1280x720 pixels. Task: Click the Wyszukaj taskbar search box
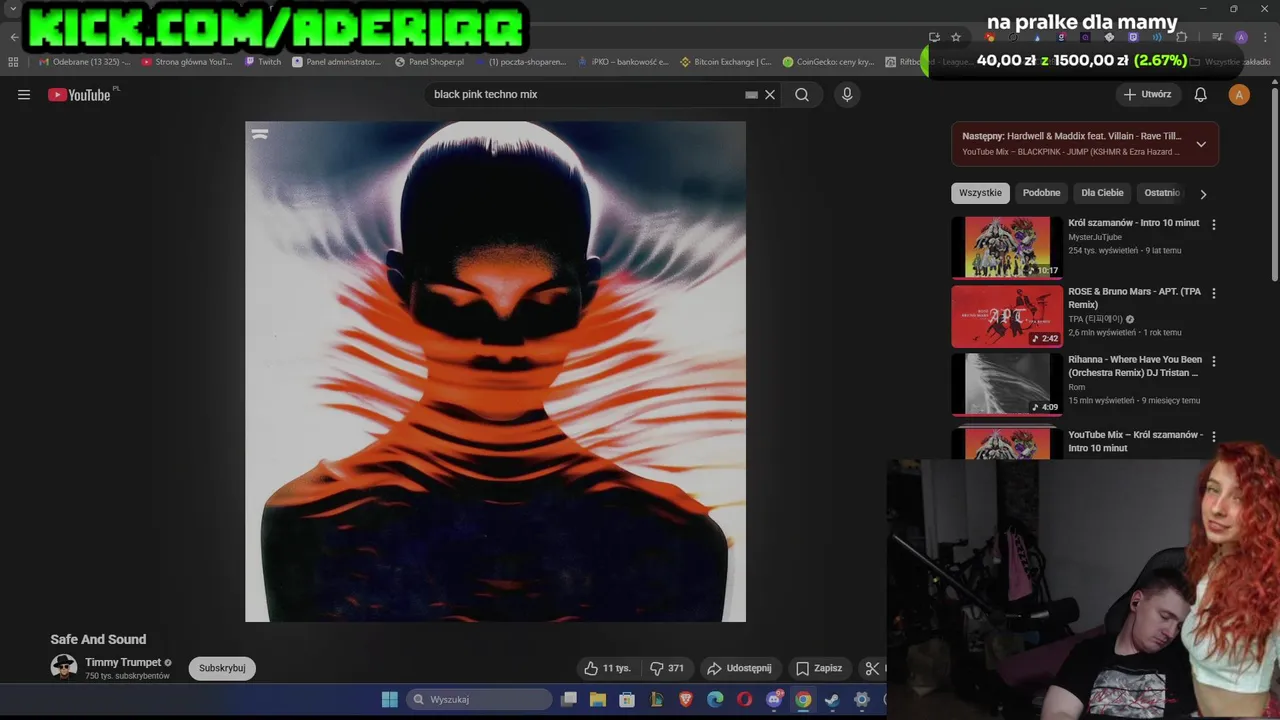480,699
